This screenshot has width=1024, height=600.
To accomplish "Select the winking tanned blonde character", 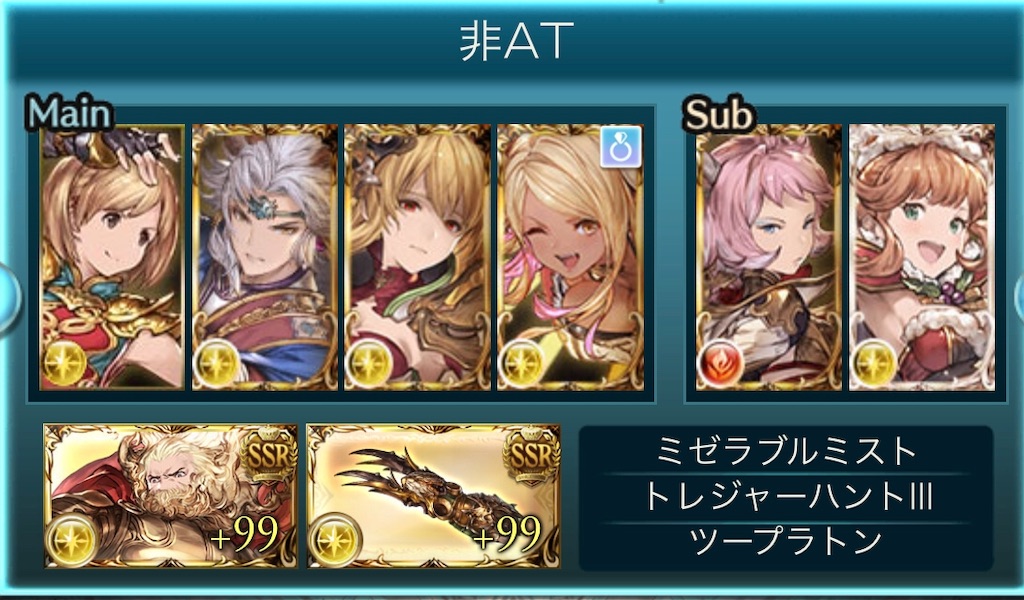I will click(570, 257).
